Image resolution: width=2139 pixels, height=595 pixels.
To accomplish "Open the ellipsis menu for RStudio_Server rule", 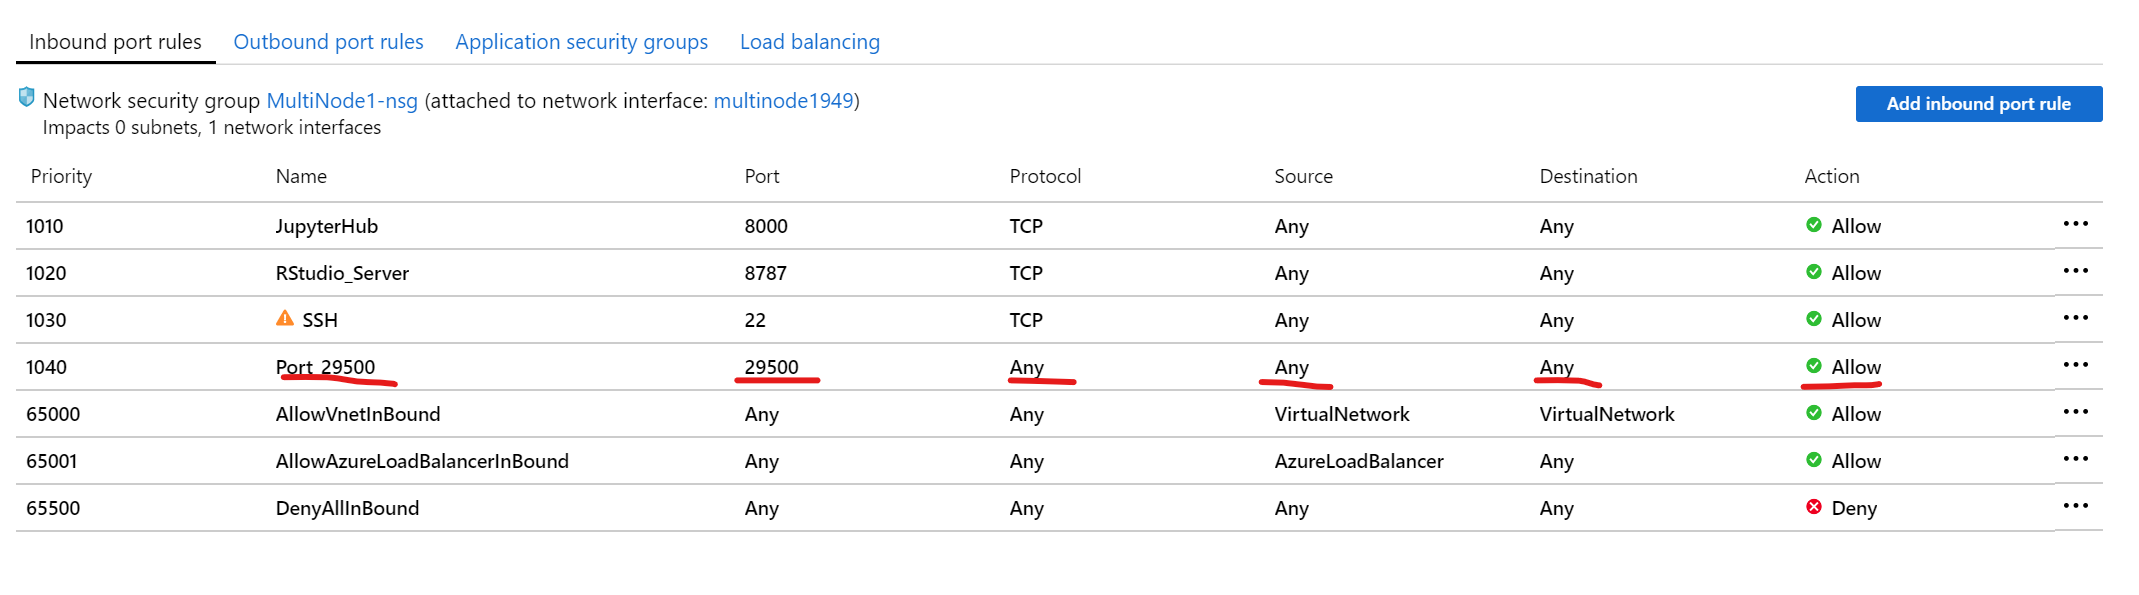I will [2075, 271].
